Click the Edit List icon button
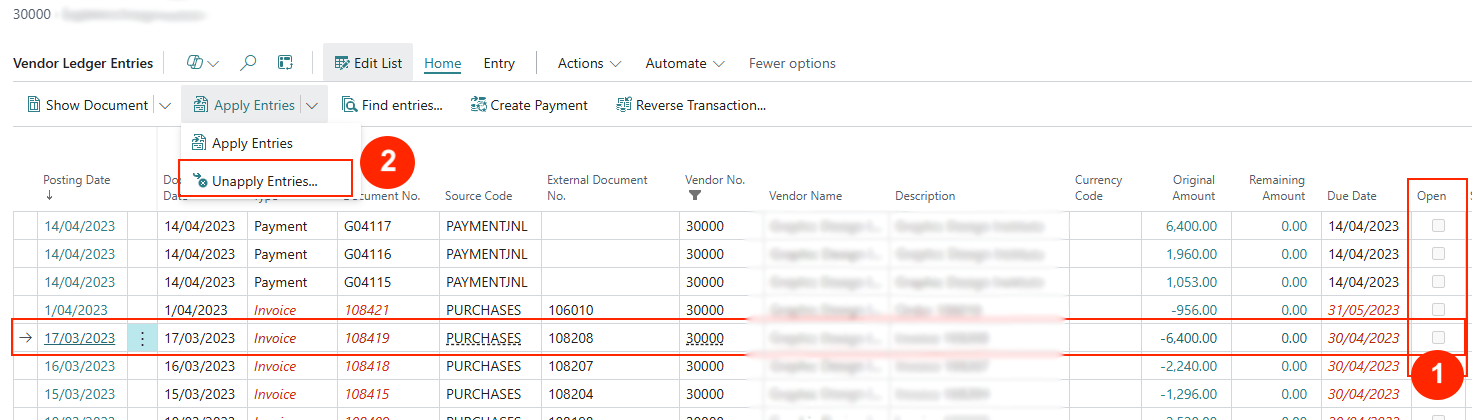 (x=341, y=63)
